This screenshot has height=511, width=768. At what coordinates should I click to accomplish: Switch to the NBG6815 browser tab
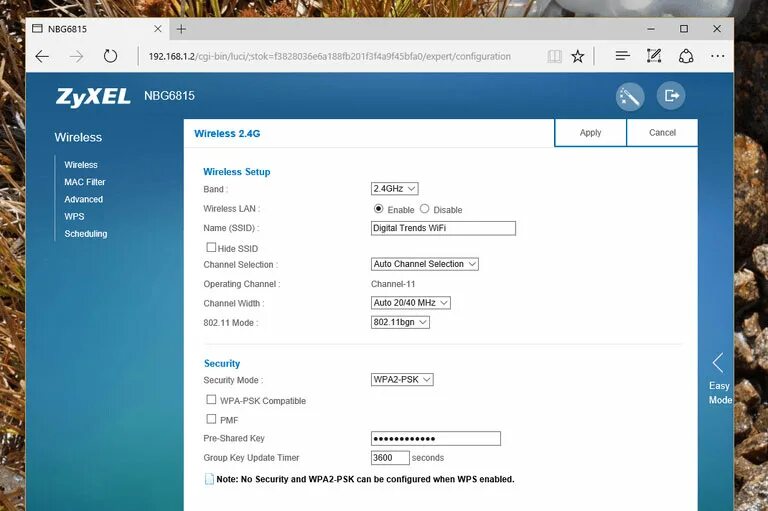[97, 29]
